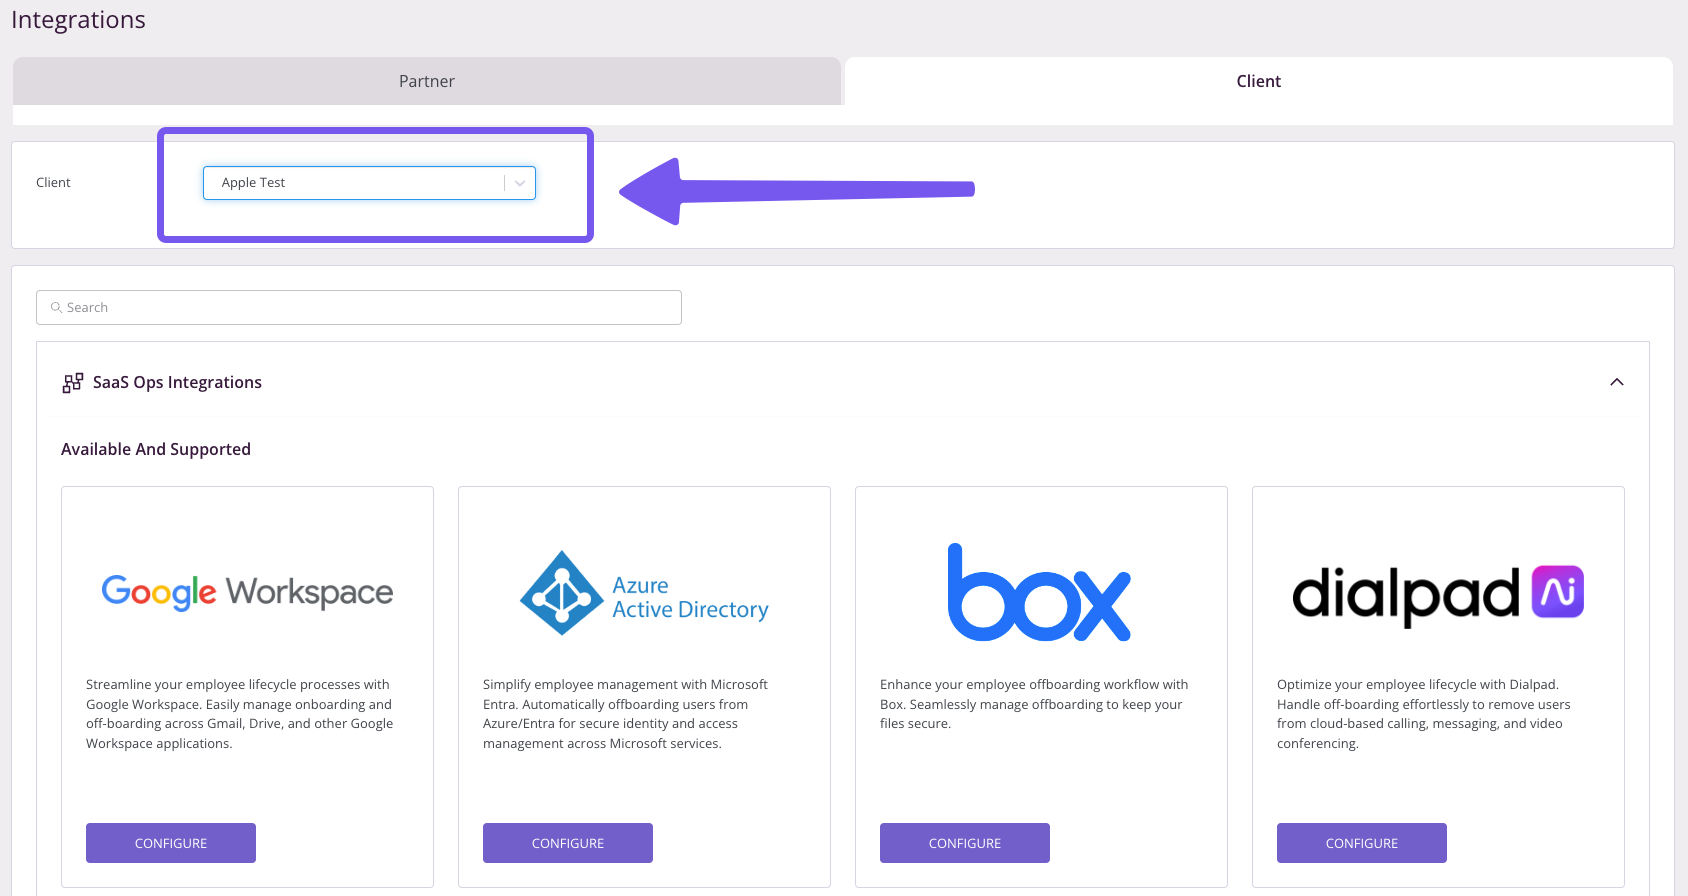Click the magnifier icon in search box

click(x=57, y=308)
